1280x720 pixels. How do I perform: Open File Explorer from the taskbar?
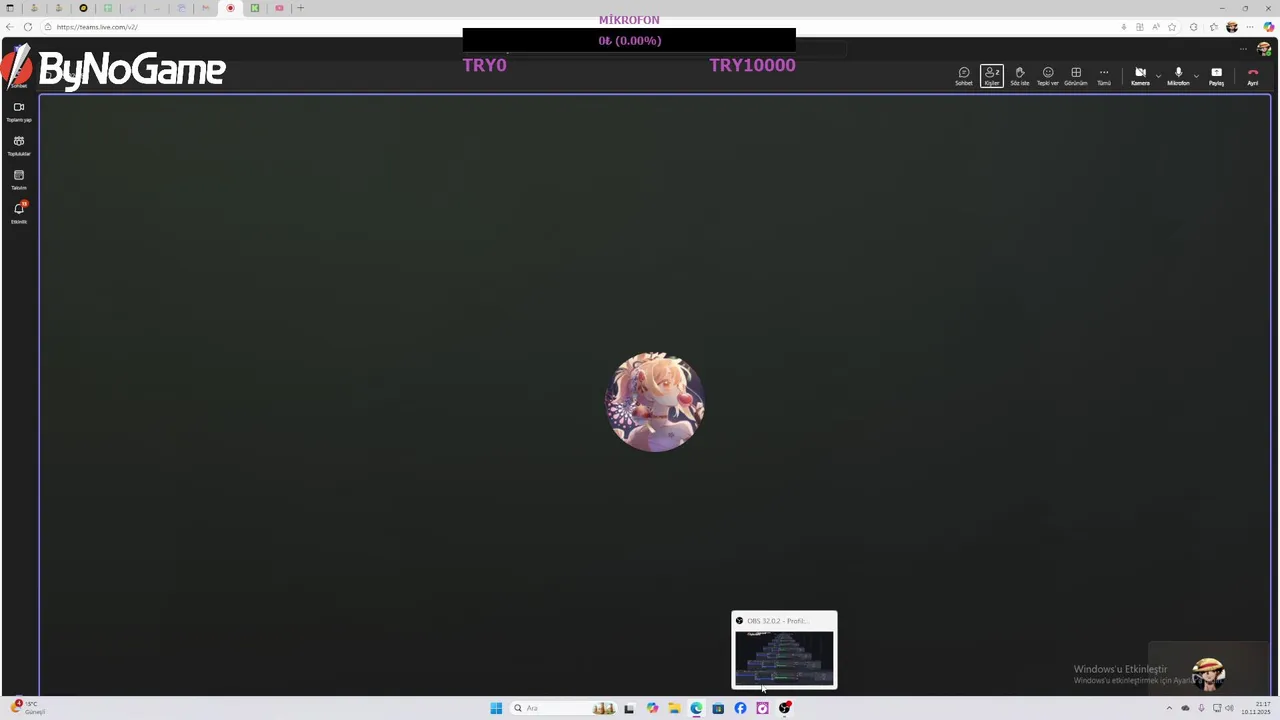coord(674,708)
